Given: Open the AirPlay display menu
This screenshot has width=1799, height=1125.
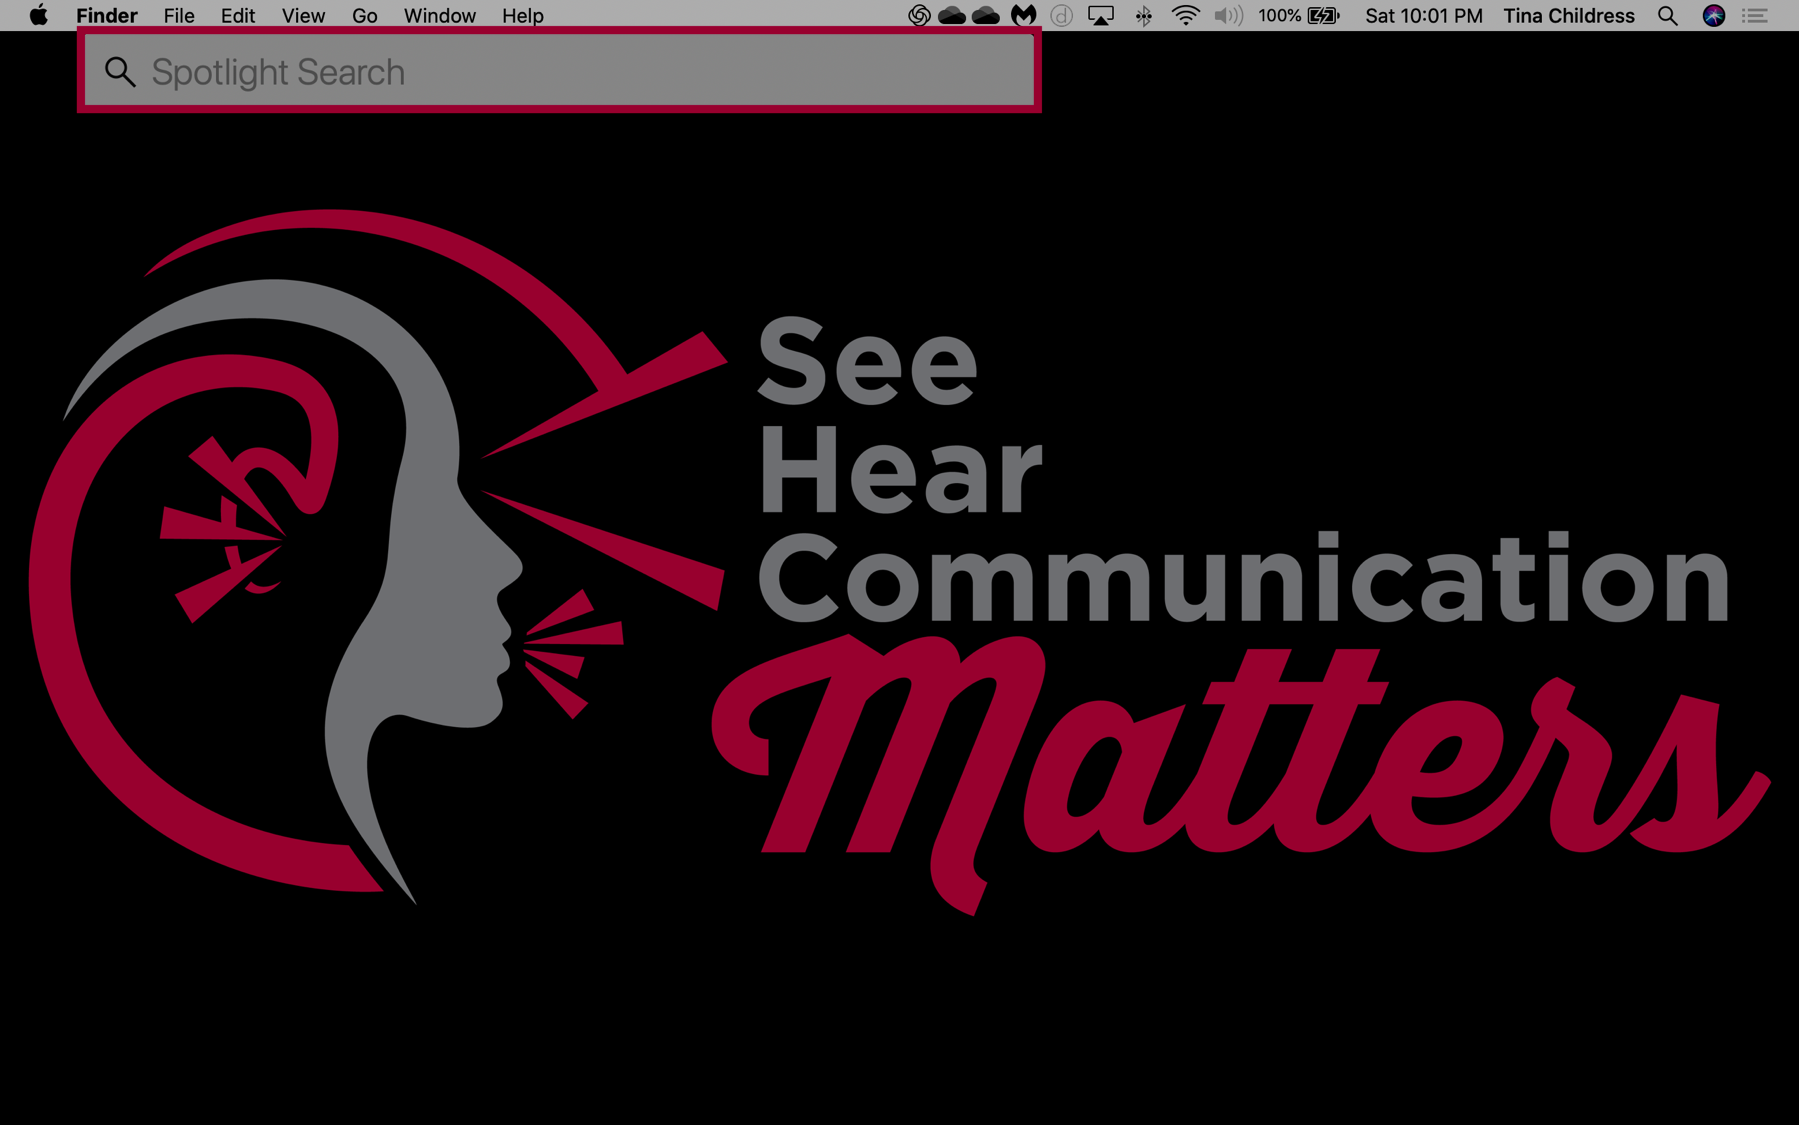Looking at the screenshot, I should (x=1100, y=16).
